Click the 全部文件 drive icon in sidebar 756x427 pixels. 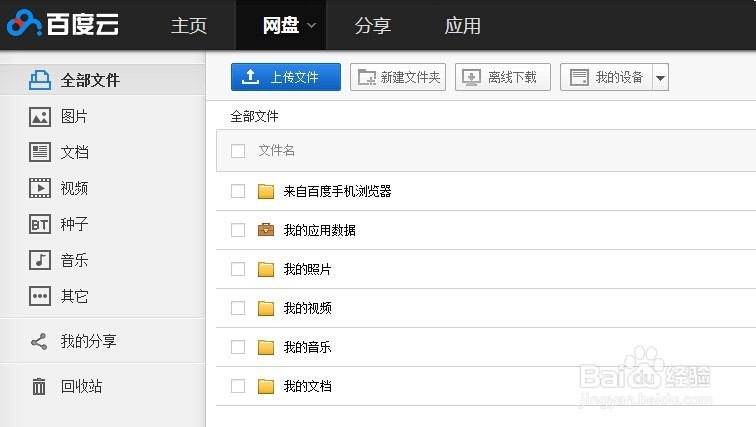40,80
